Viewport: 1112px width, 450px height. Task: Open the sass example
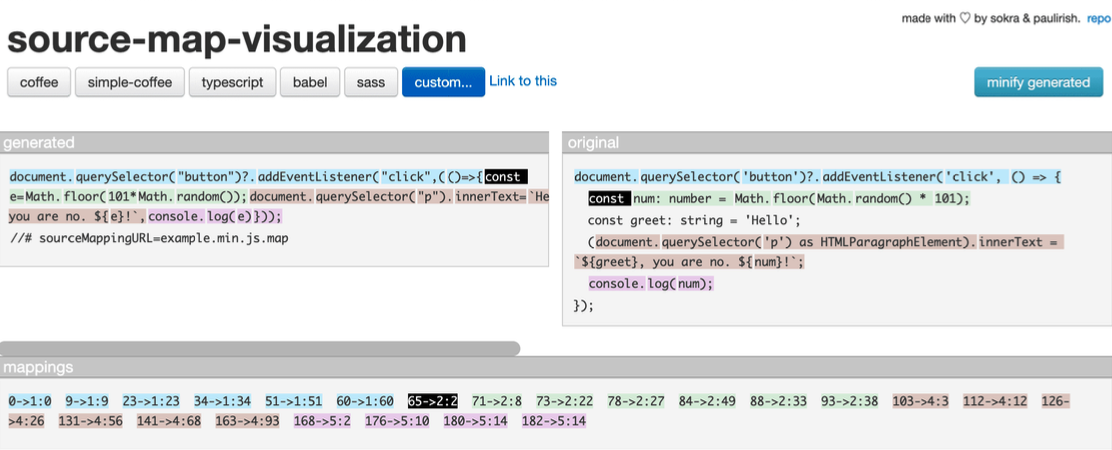pos(371,82)
